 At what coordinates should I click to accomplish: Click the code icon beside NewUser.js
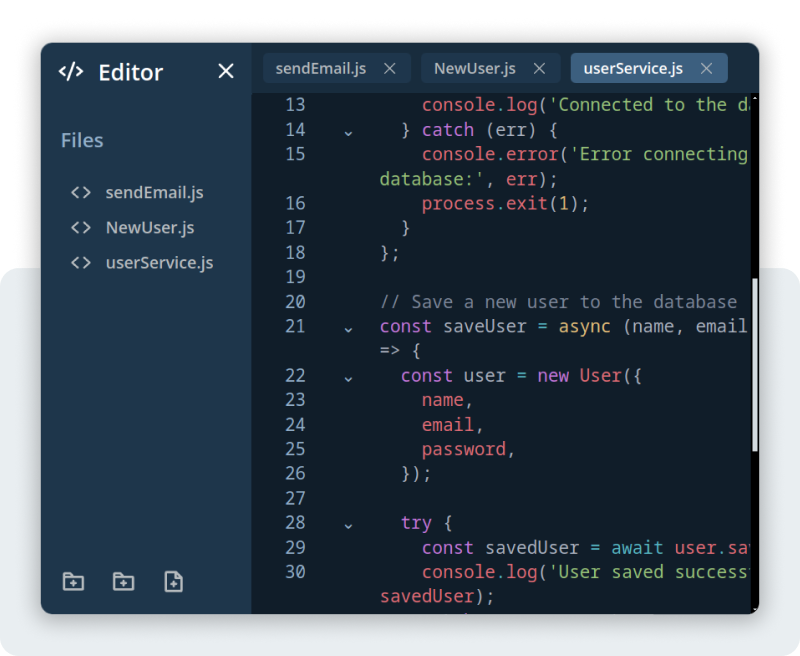point(80,227)
